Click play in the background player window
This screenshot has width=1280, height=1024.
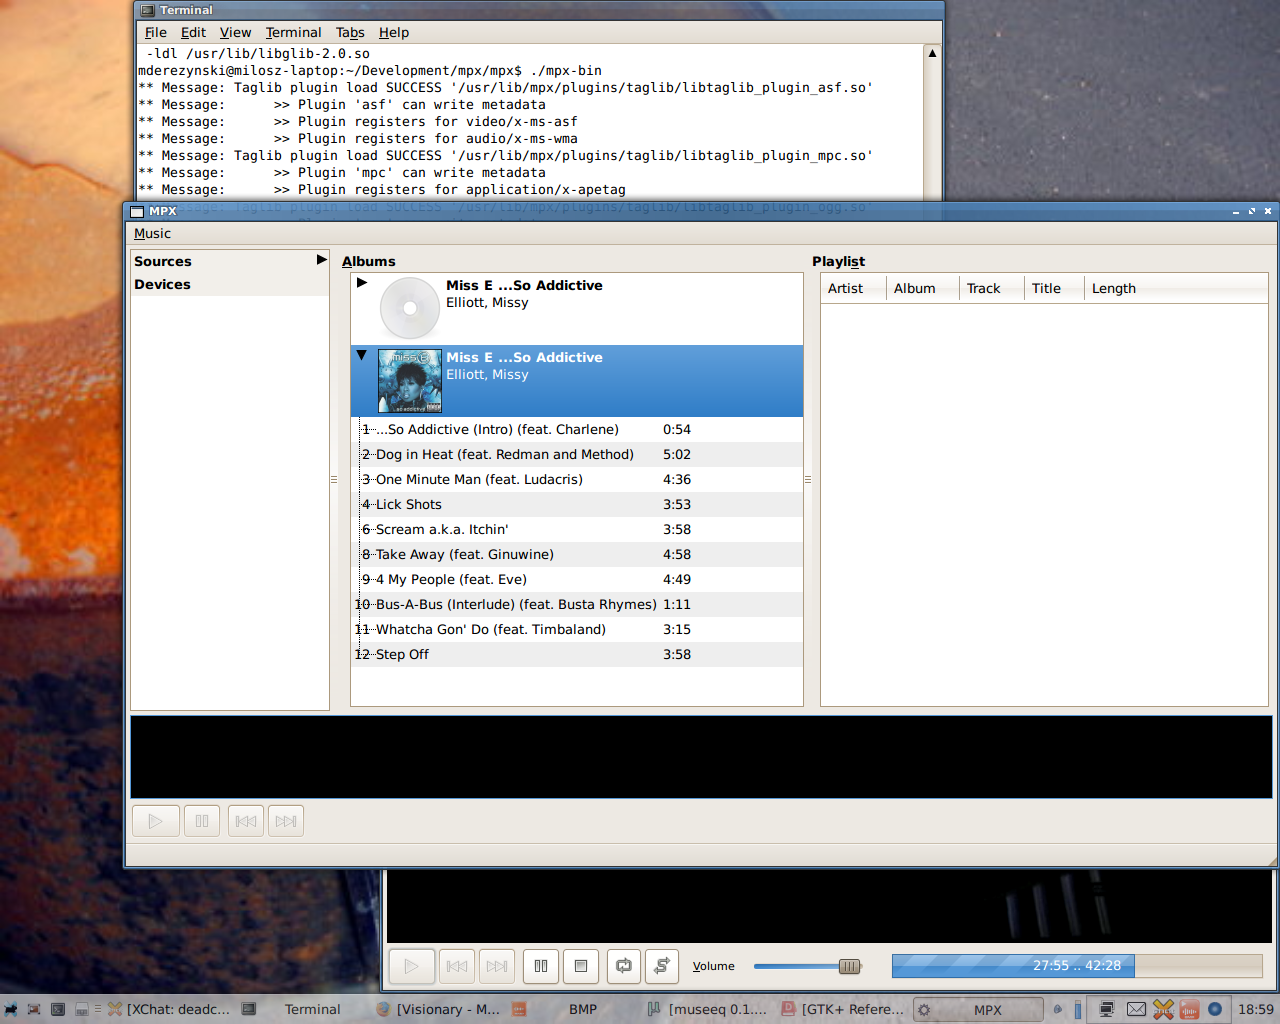411,966
